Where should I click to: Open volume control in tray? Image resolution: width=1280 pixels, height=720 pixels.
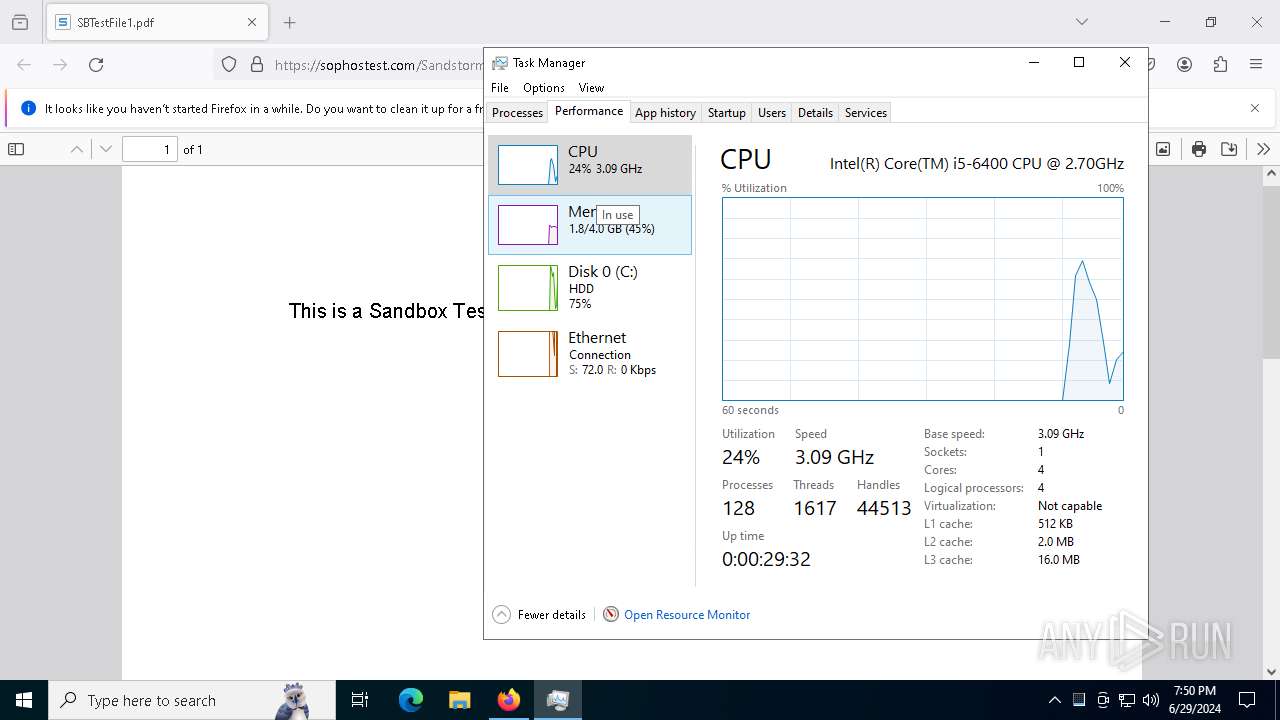(1151, 700)
